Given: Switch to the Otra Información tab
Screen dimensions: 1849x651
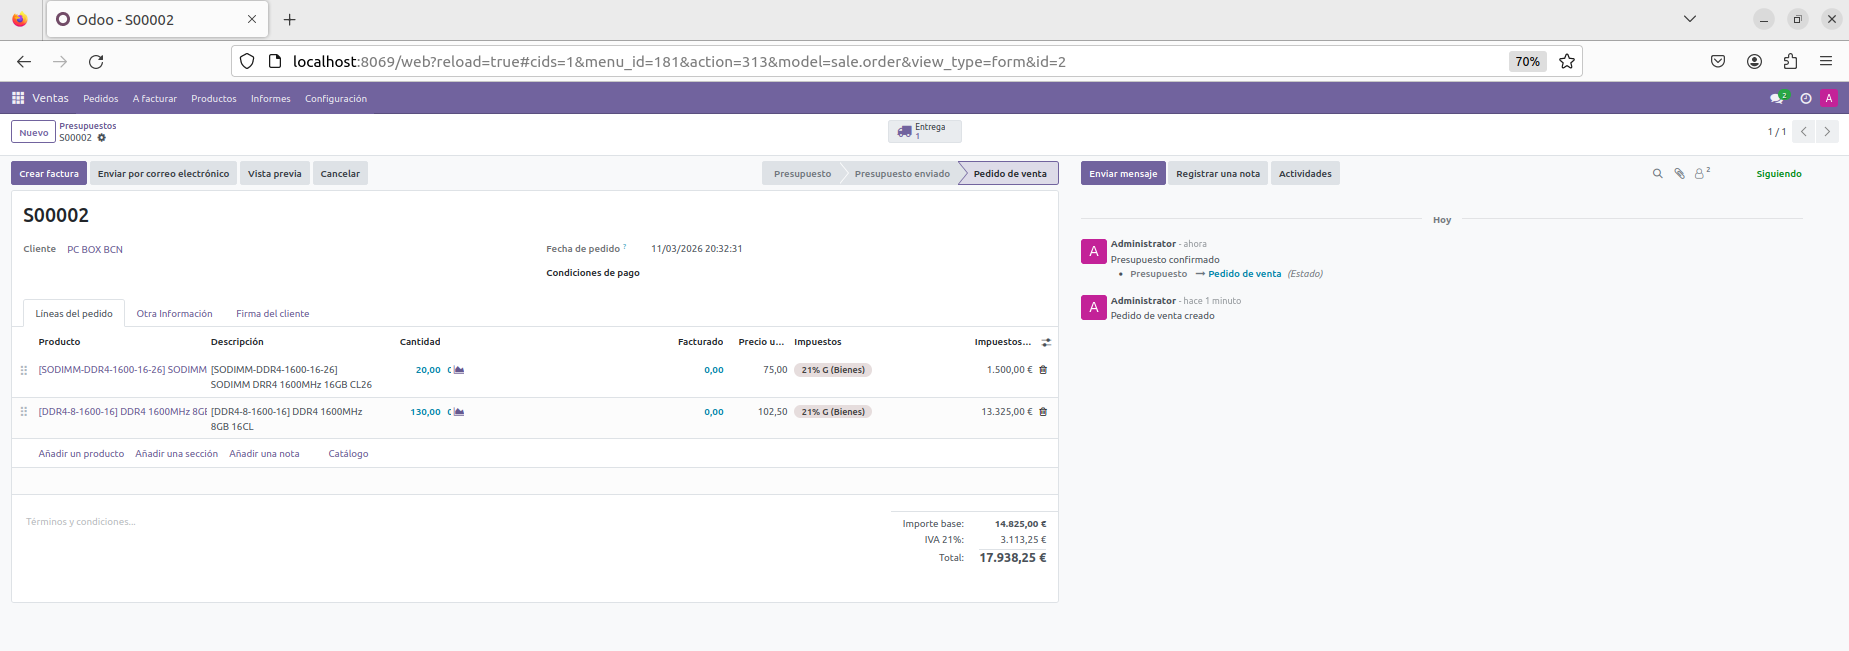Looking at the screenshot, I should pyautogui.click(x=174, y=314).
